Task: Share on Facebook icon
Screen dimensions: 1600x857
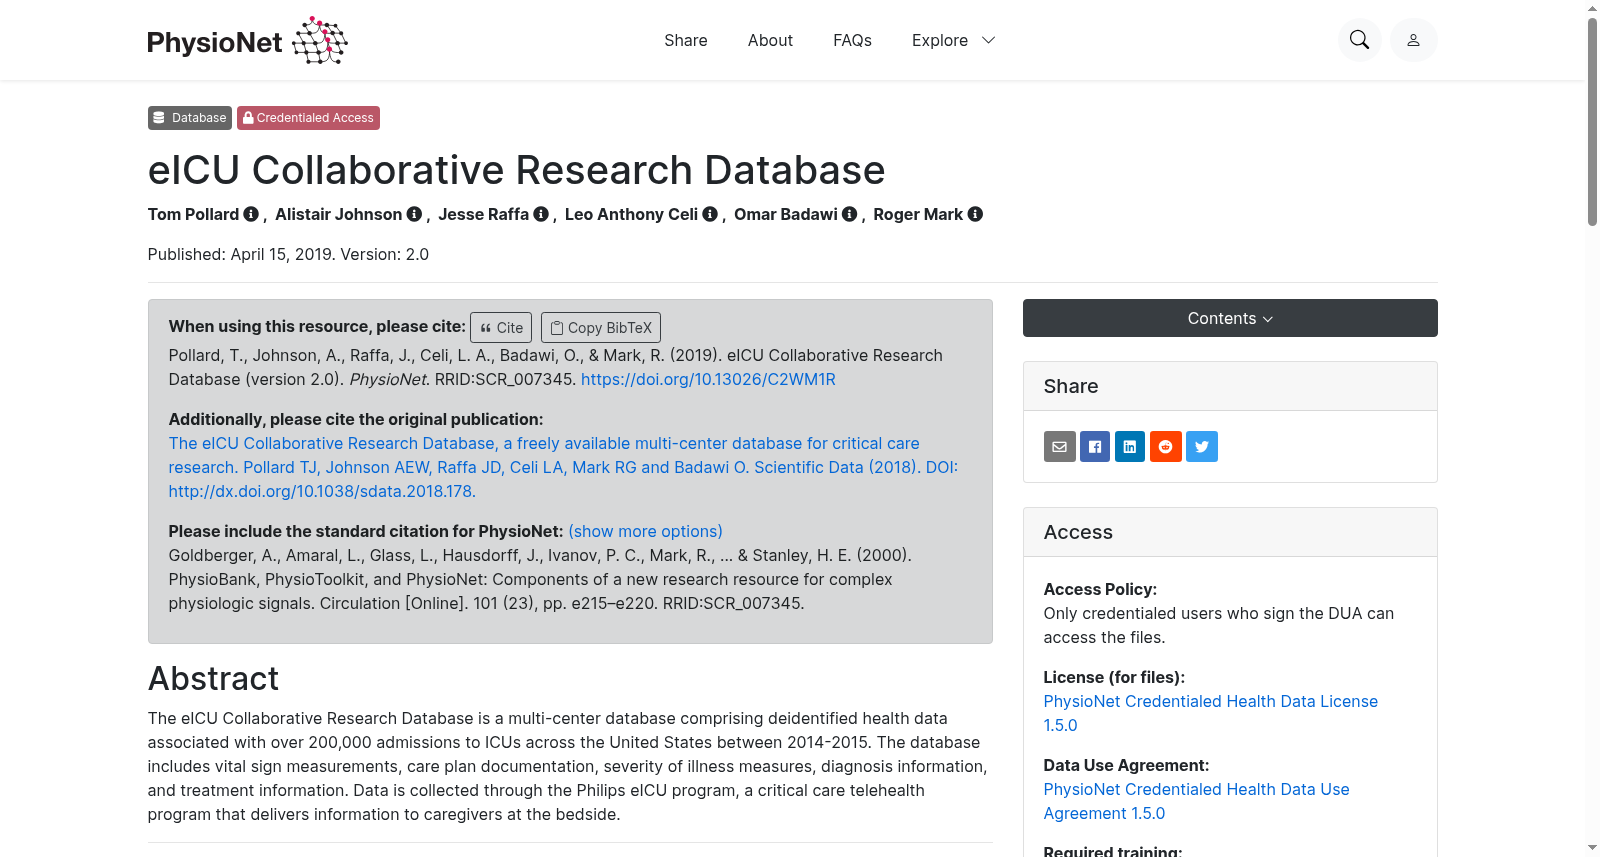Action: coord(1095,447)
